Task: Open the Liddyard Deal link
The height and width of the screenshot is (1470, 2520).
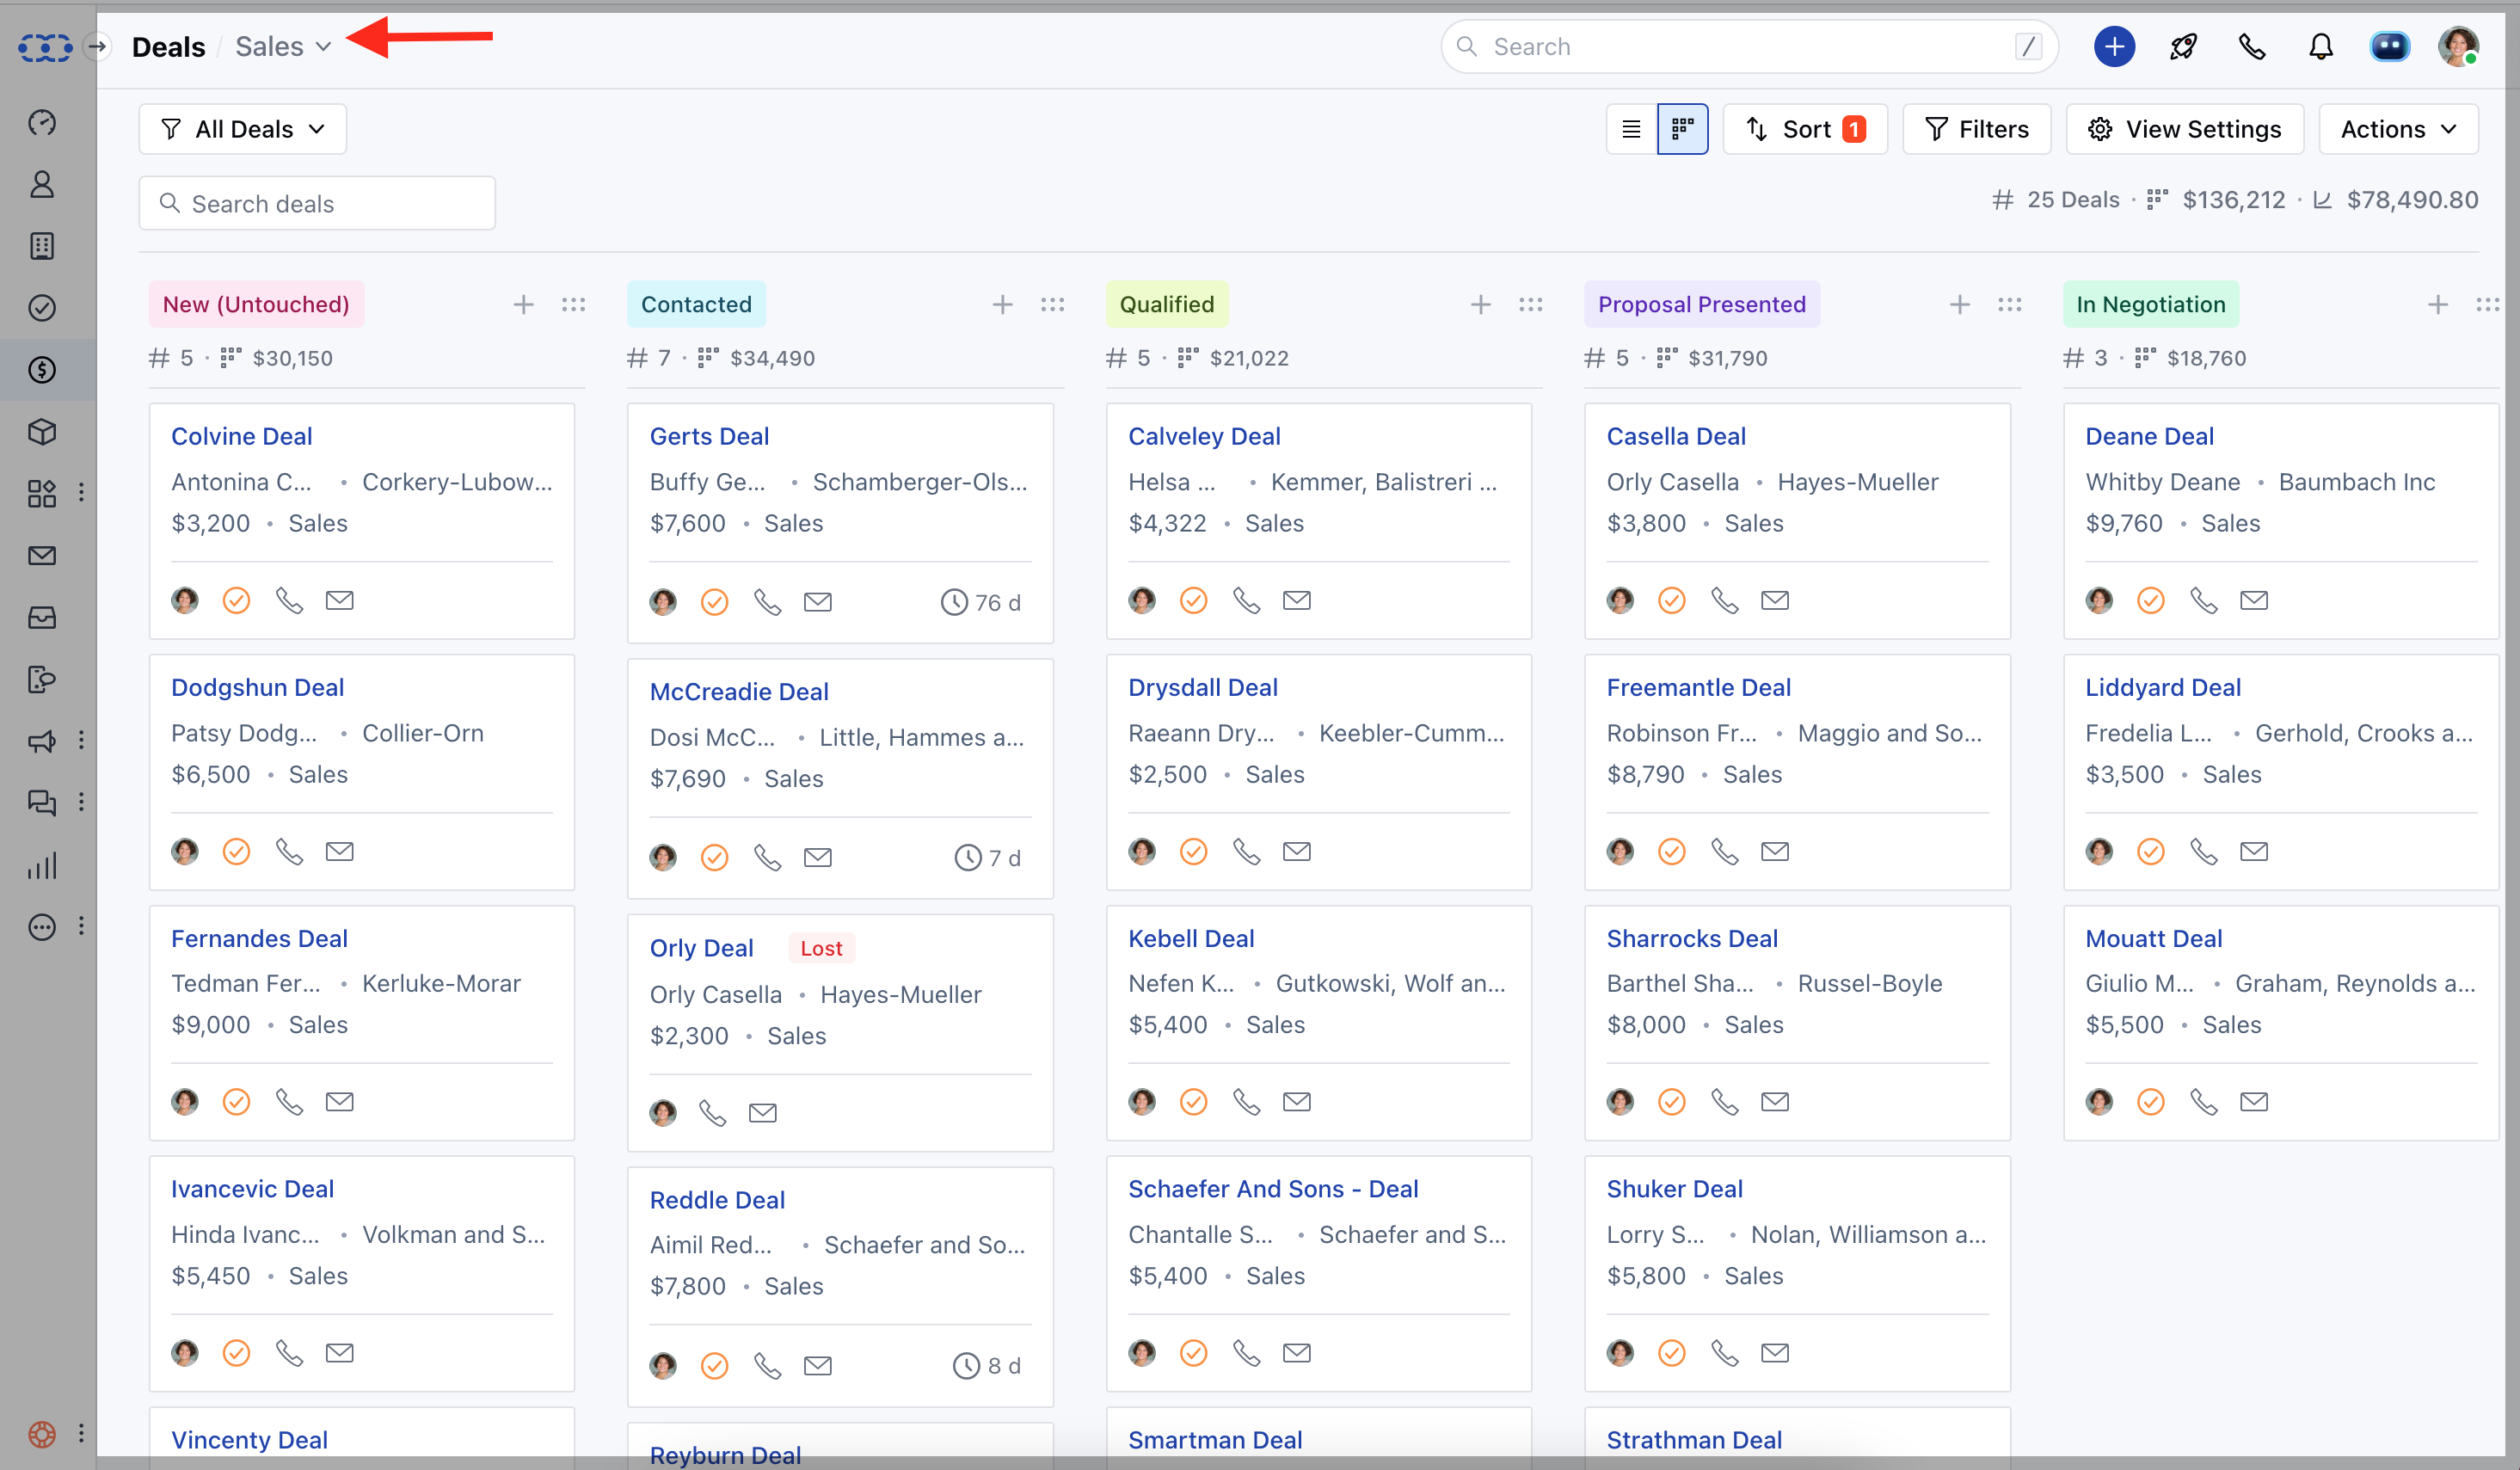Action: tap(2163, 687)
